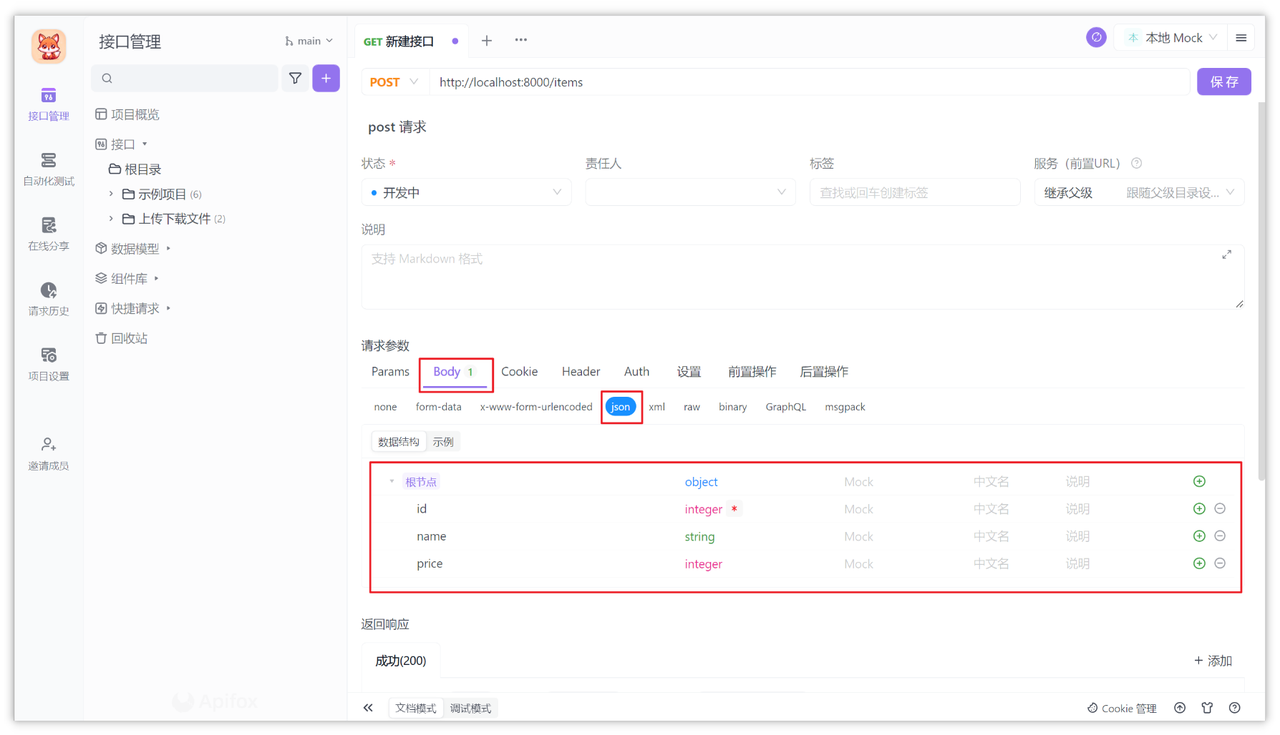Expand the 示例项目 folder
Screen dimensions: 1280x735
tap(111, 194)
